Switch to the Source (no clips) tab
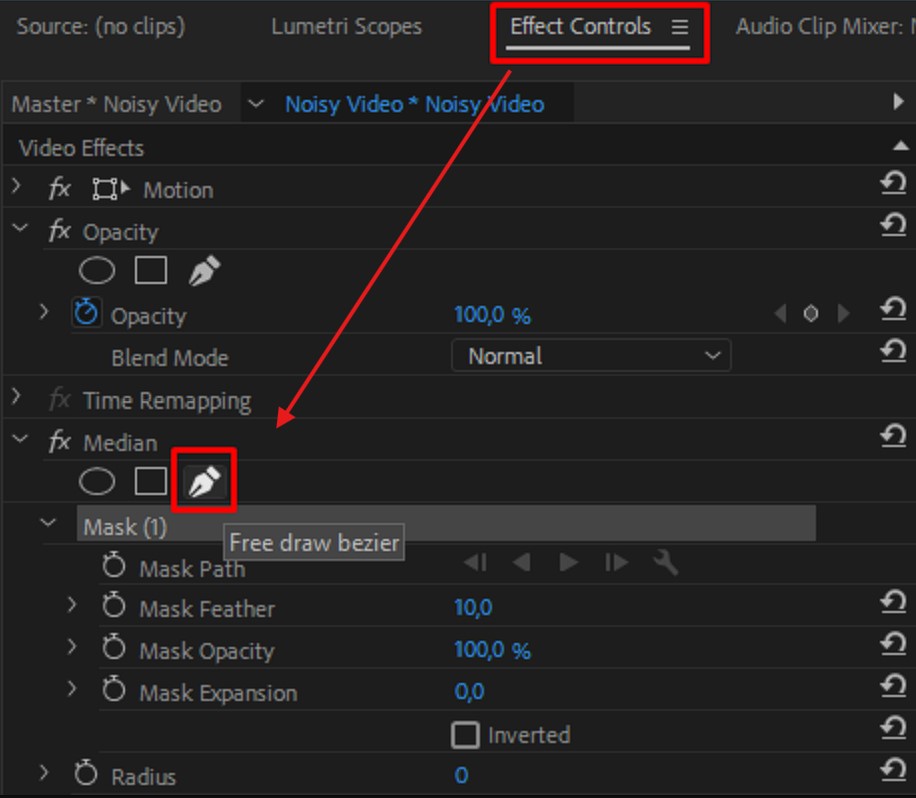This screenshot has width=916, height=798. [100, 27]
